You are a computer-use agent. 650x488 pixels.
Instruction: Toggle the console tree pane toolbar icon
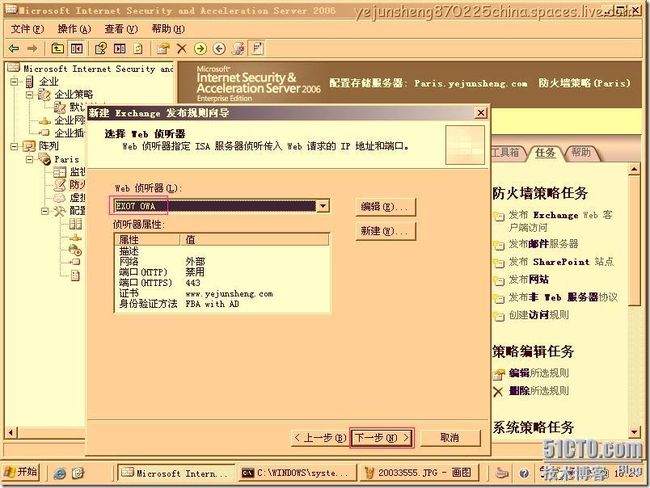tap(76, 49)
